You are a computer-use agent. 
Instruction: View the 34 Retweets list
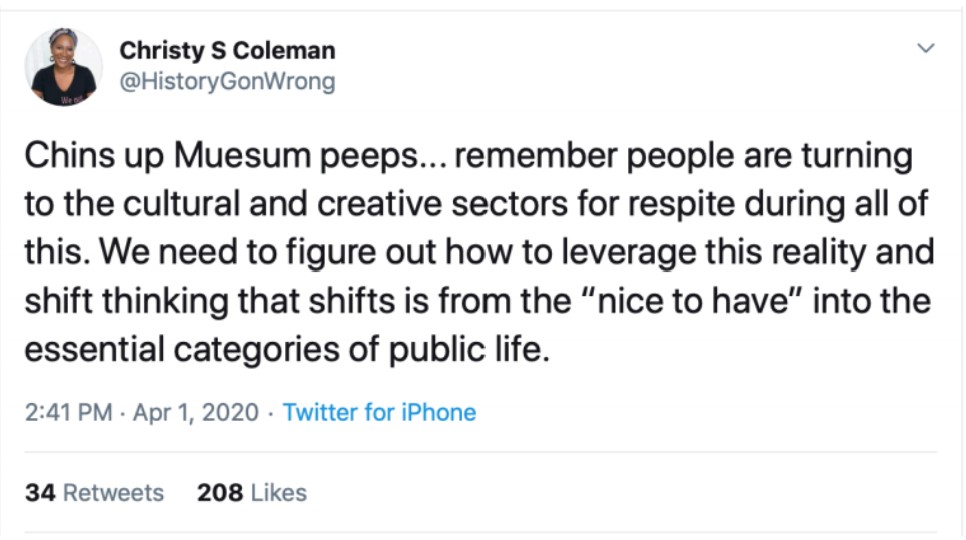click(94, 492)
